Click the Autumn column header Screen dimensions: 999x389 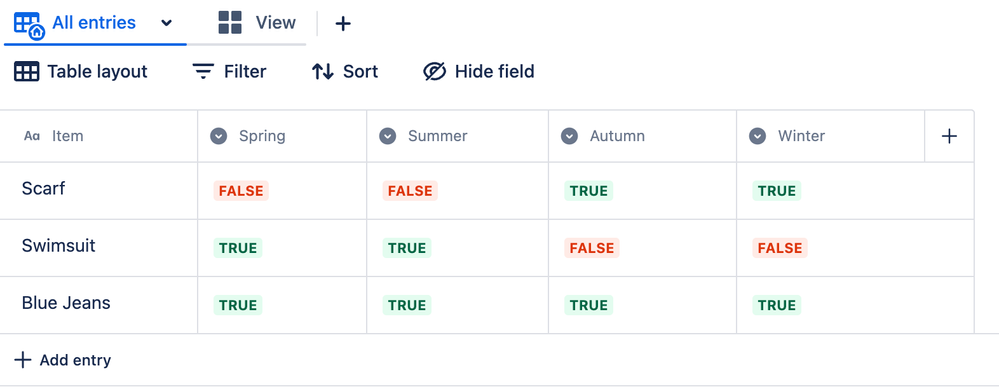(642, 136)
